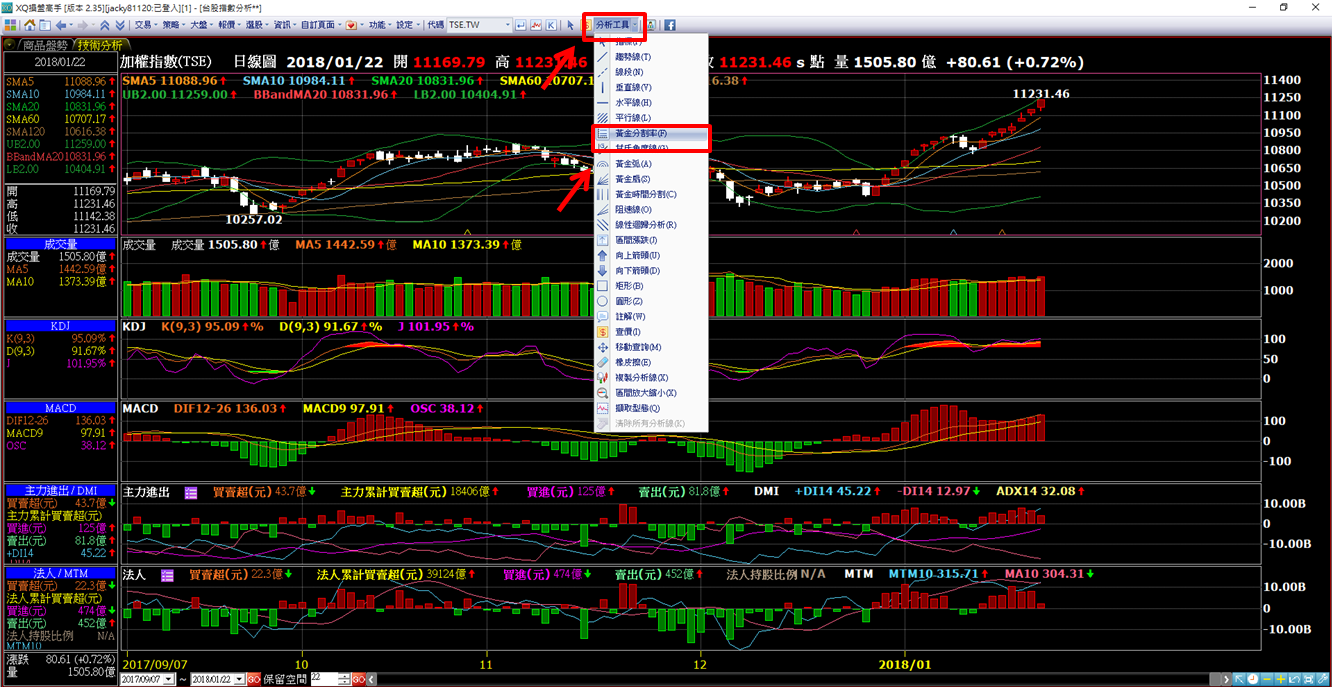
Task: Expand the TSE.TW symbol code dropdown
Action: coord(507,25)
